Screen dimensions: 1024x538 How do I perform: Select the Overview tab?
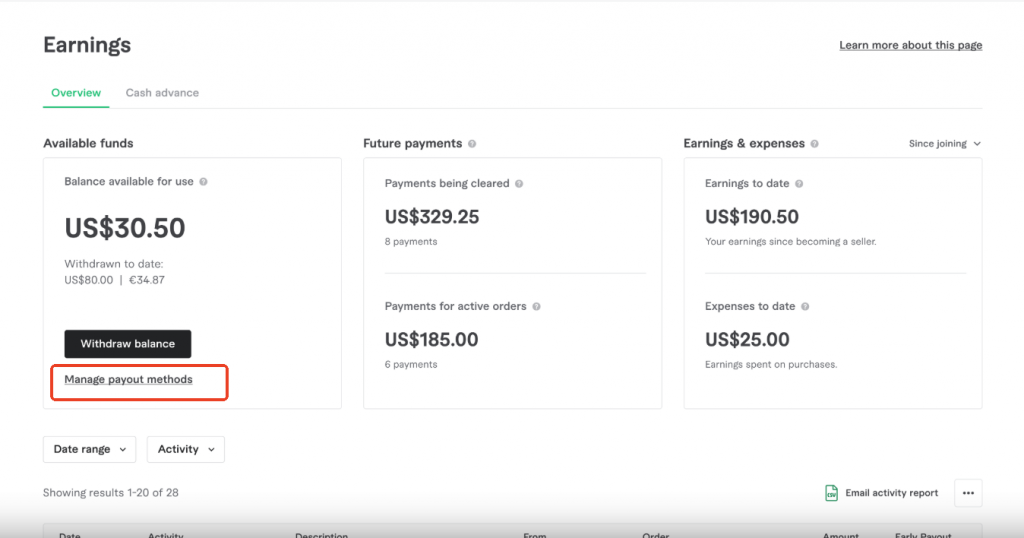pos(76,93)
